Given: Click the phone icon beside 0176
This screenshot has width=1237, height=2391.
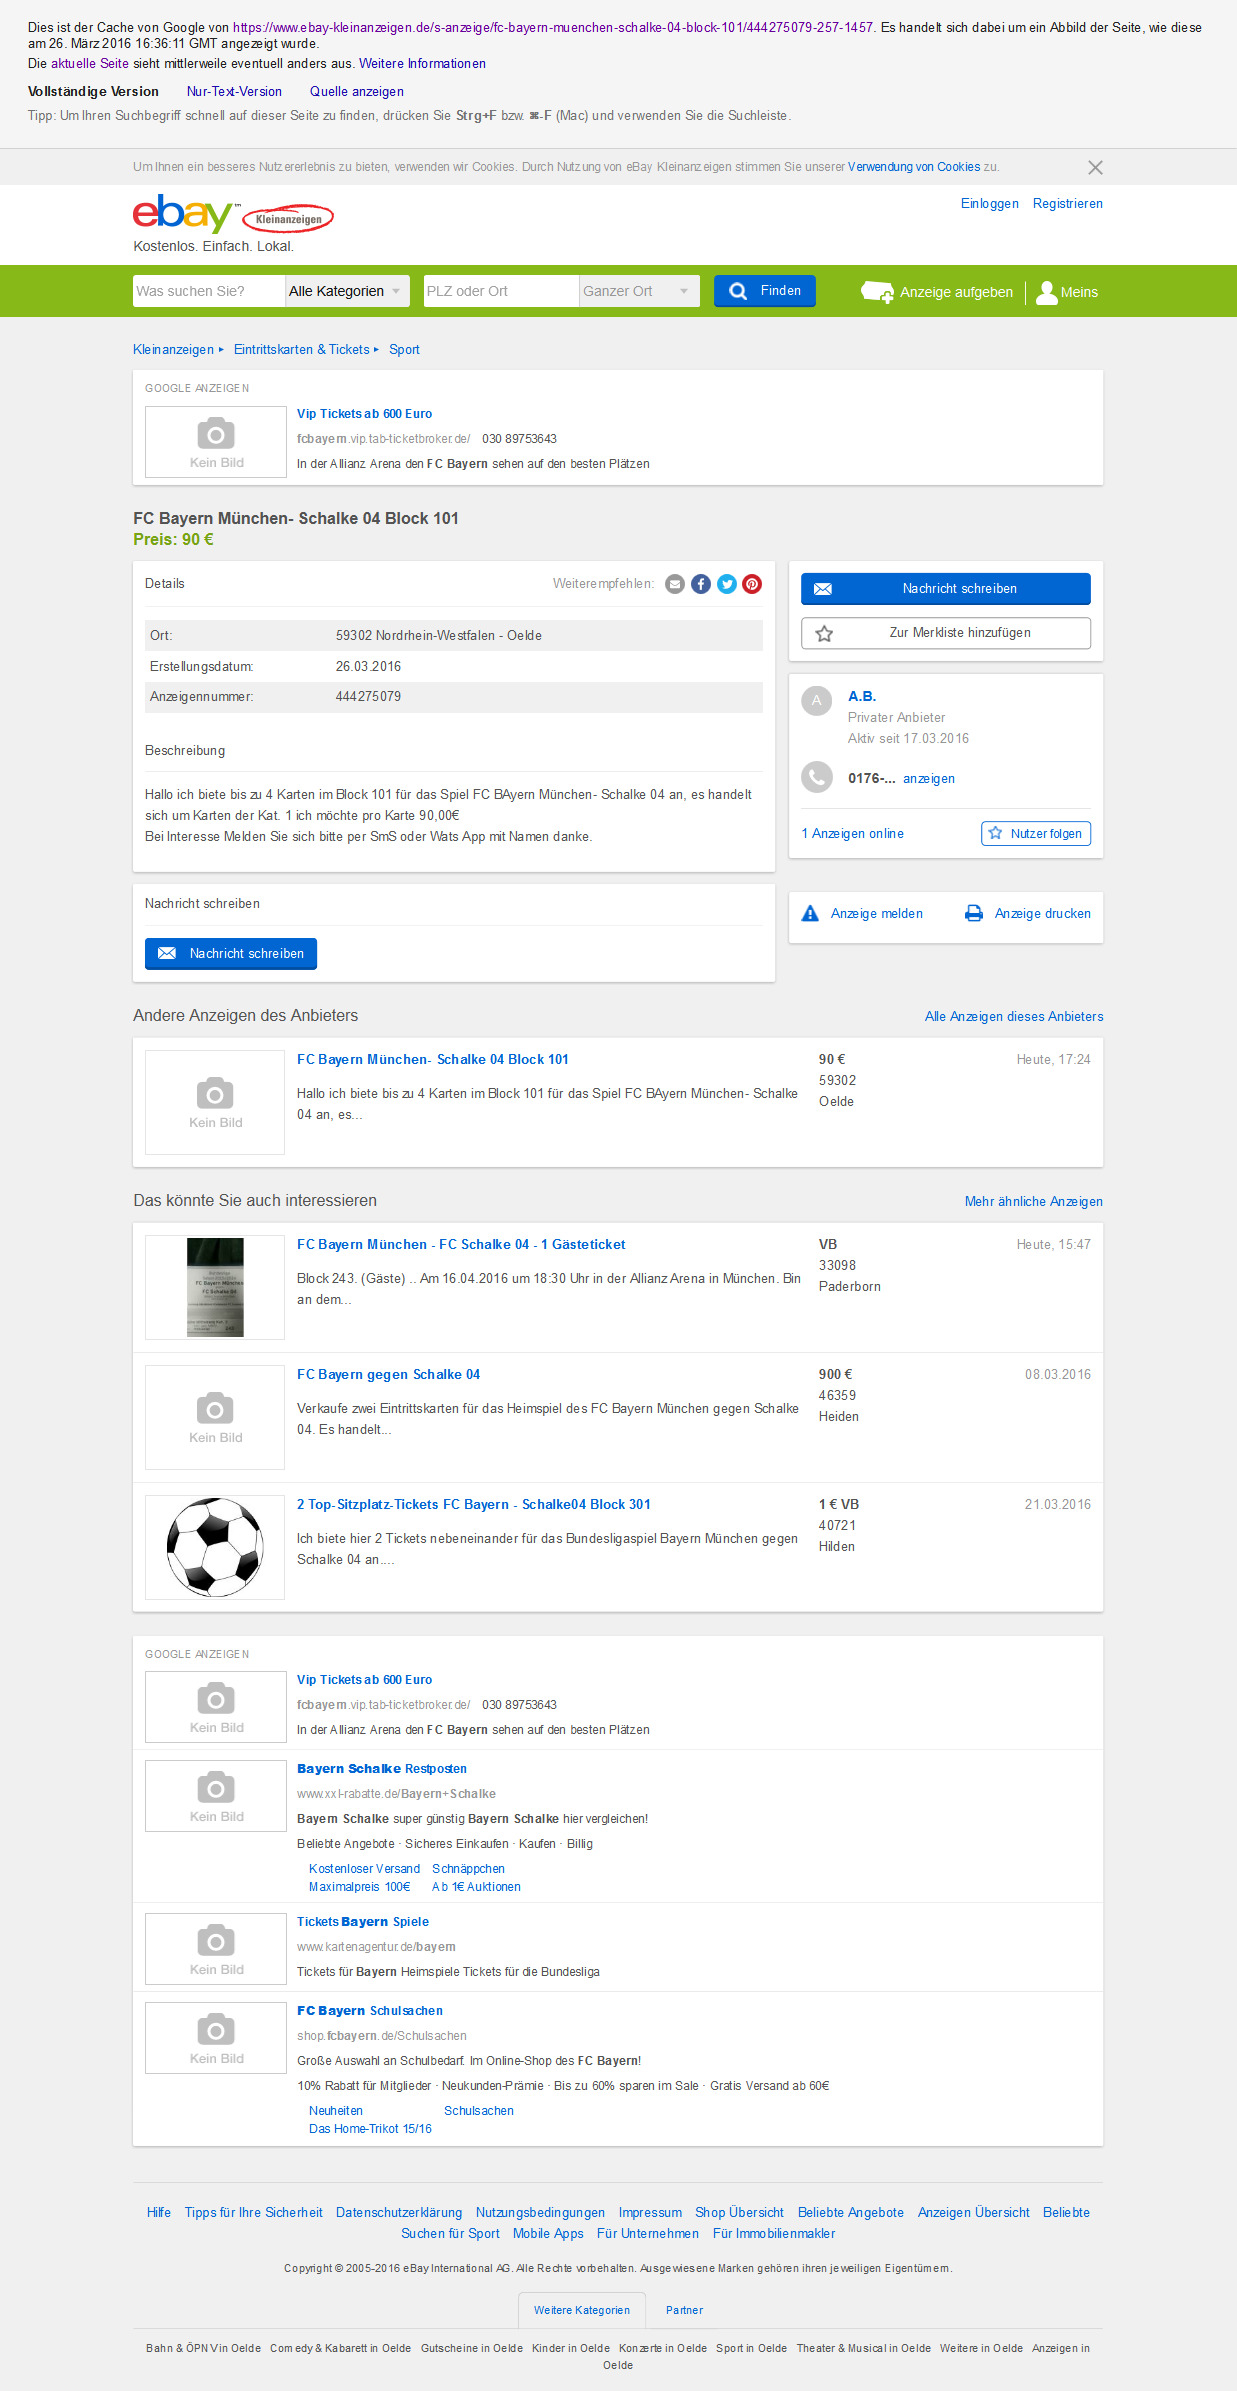Looking at the screenshot, I should (817, 777).
